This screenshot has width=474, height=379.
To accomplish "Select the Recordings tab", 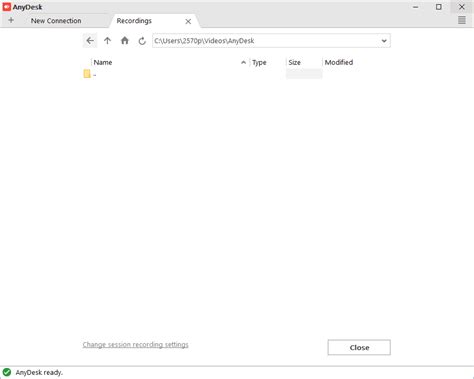I will pyautogui.click(x=134, y=21).
